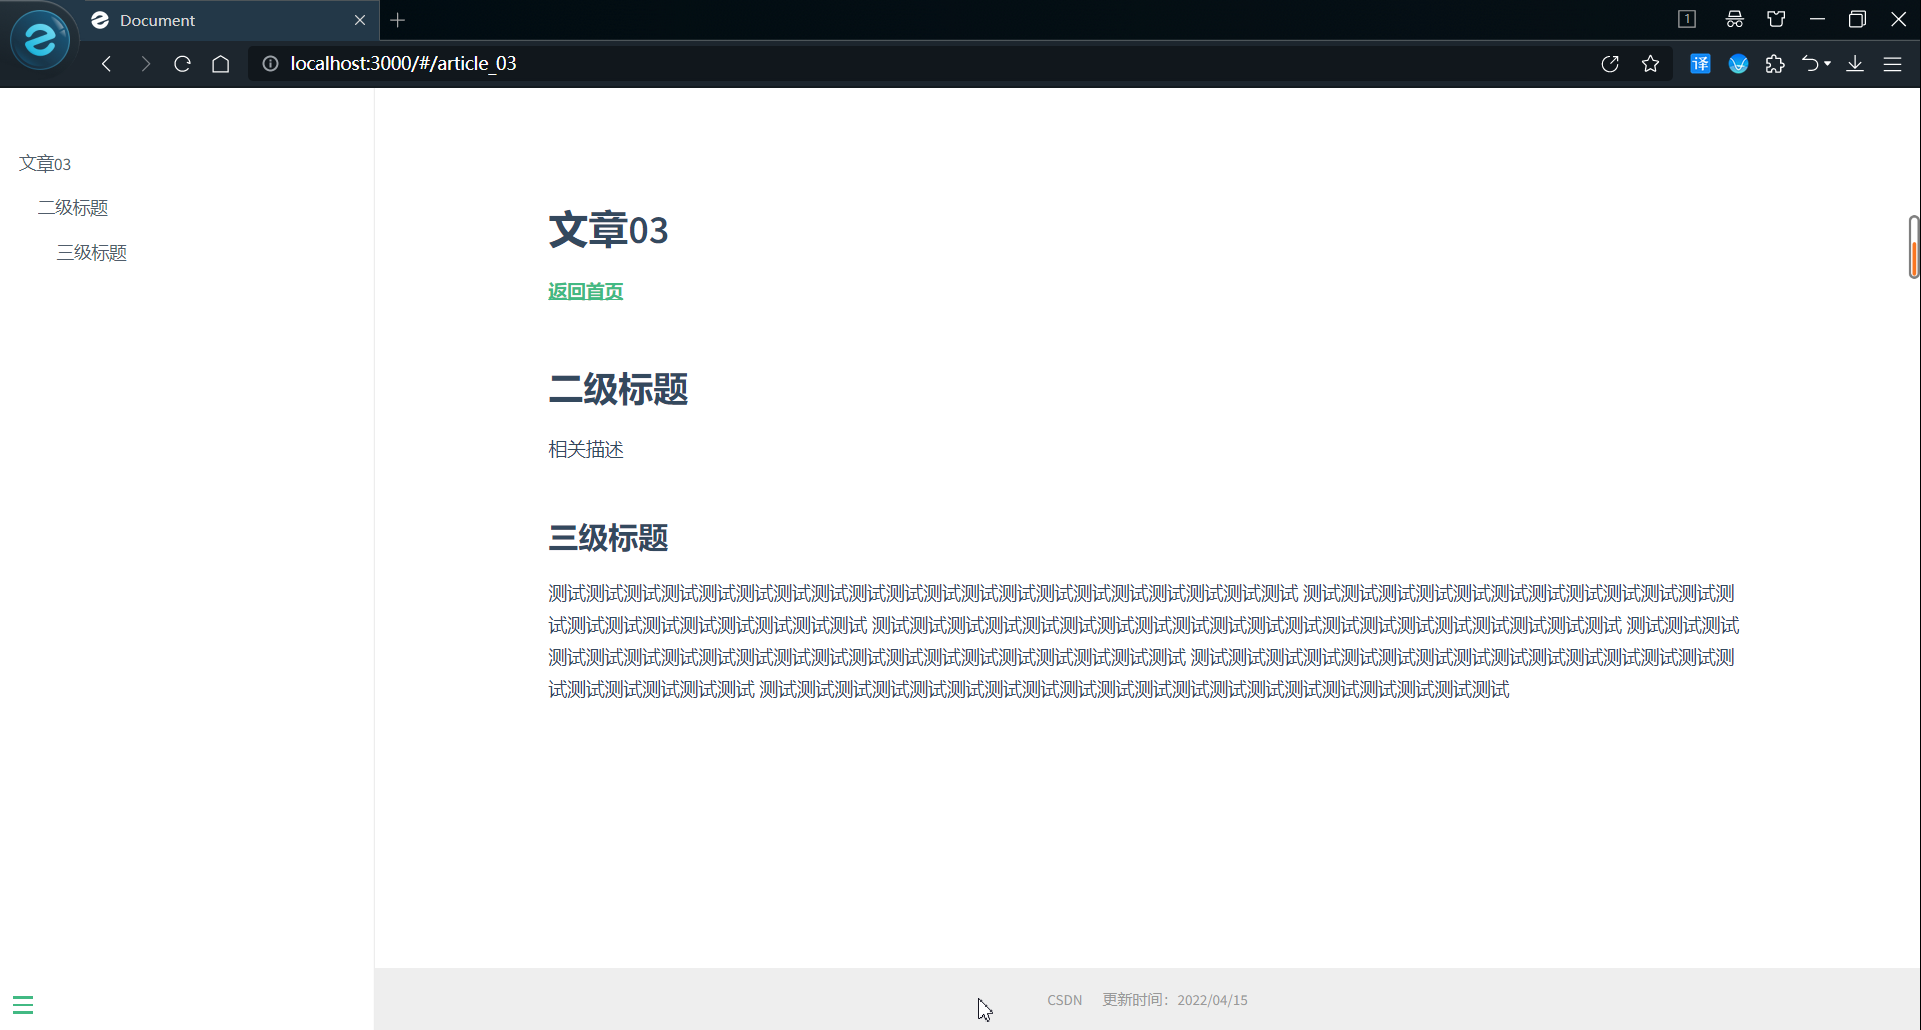Click the 更新时间：2022/04/15 footer text

pos(1175,1000)
